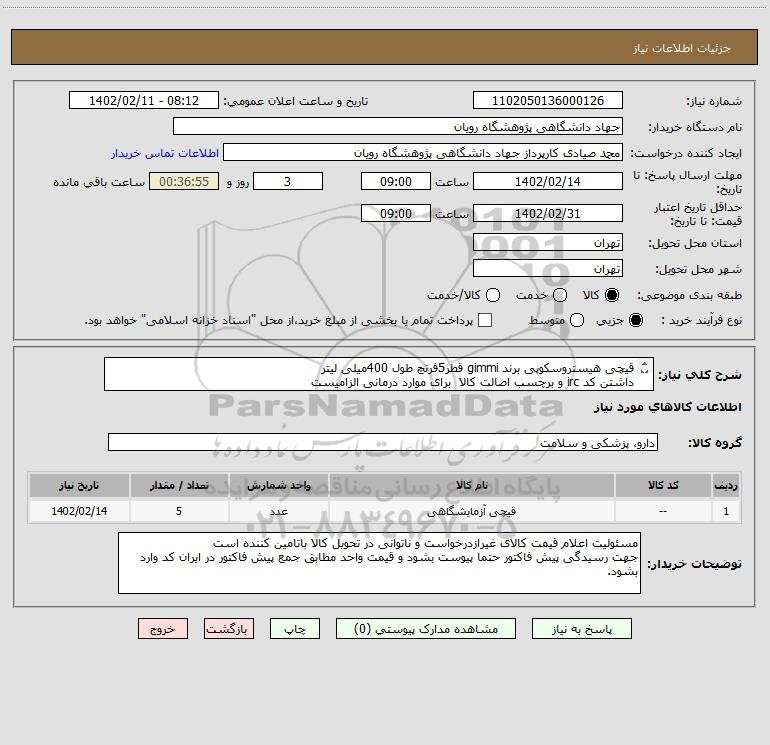Screen dimensions: 770x745
Task: Click the remaining time 00:36:55 field
Action: click(184, 181)
